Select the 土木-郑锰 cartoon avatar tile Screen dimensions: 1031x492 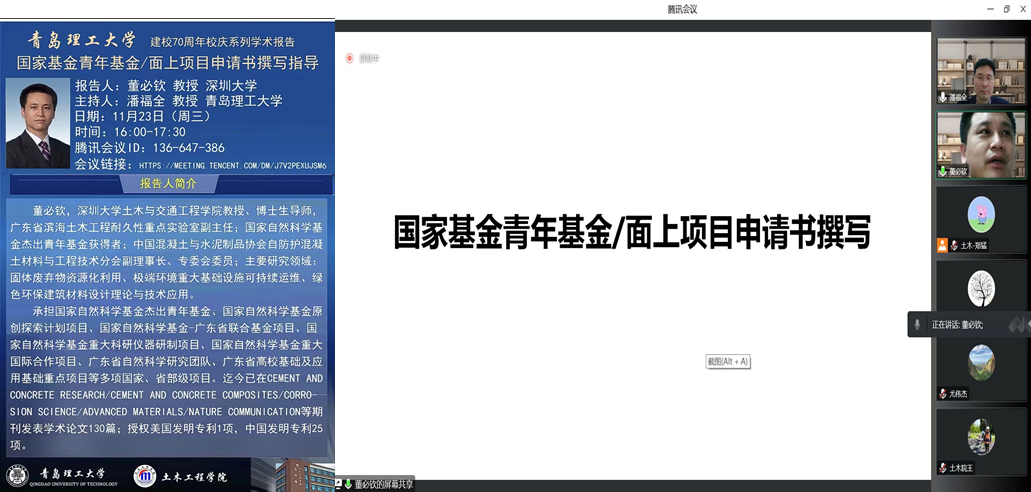(980, 214)
